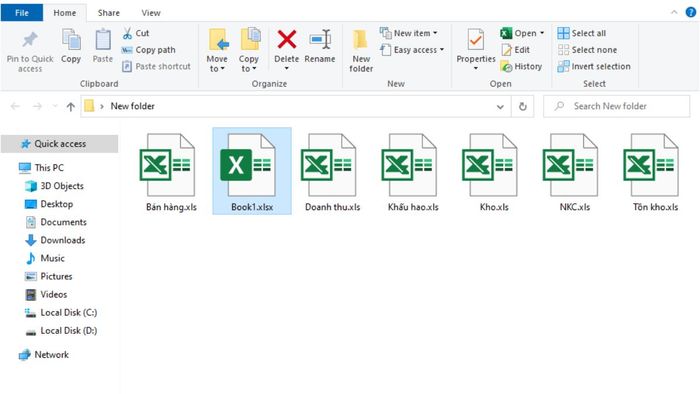The height and width of the screenshot is (394, 700).
Task: Click Invert selection in the ribbon
Action: (594, 66)
